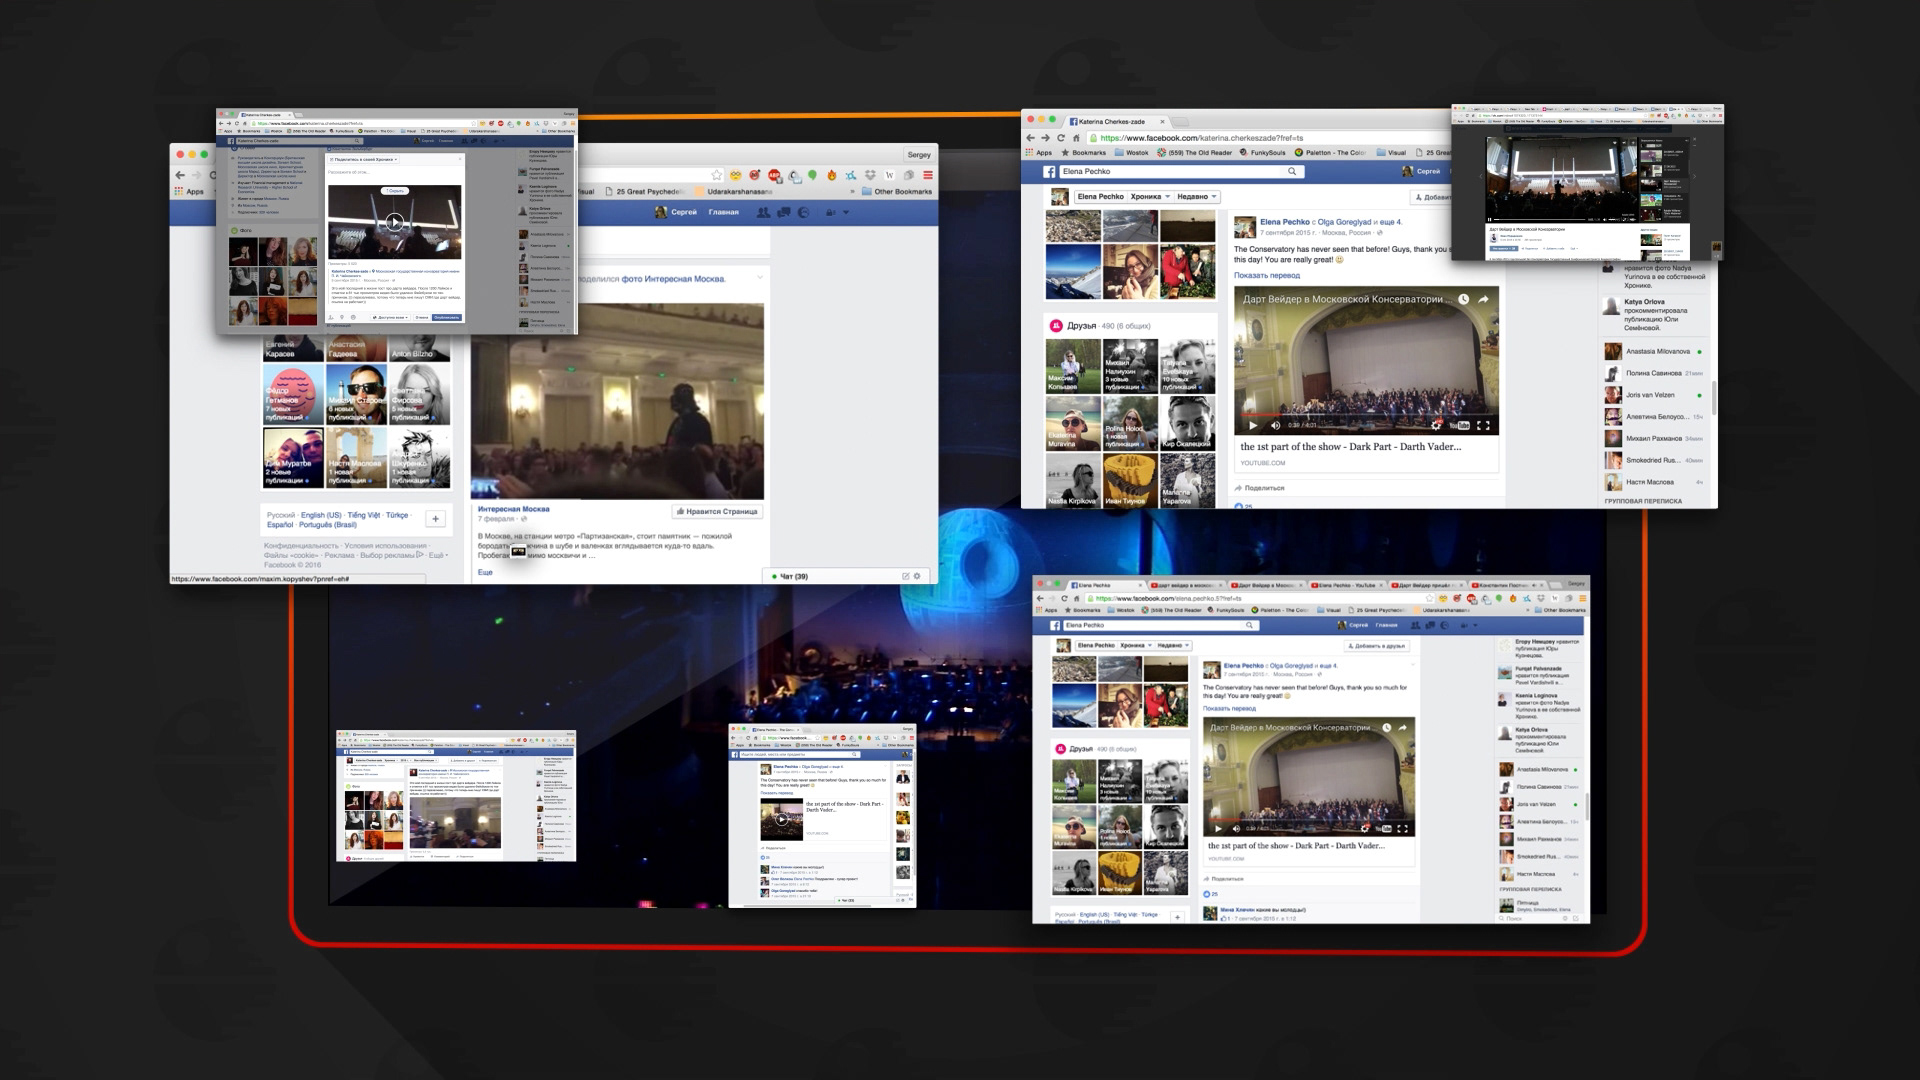Play the YouTube video in bottom-right window

[1217, 828]
